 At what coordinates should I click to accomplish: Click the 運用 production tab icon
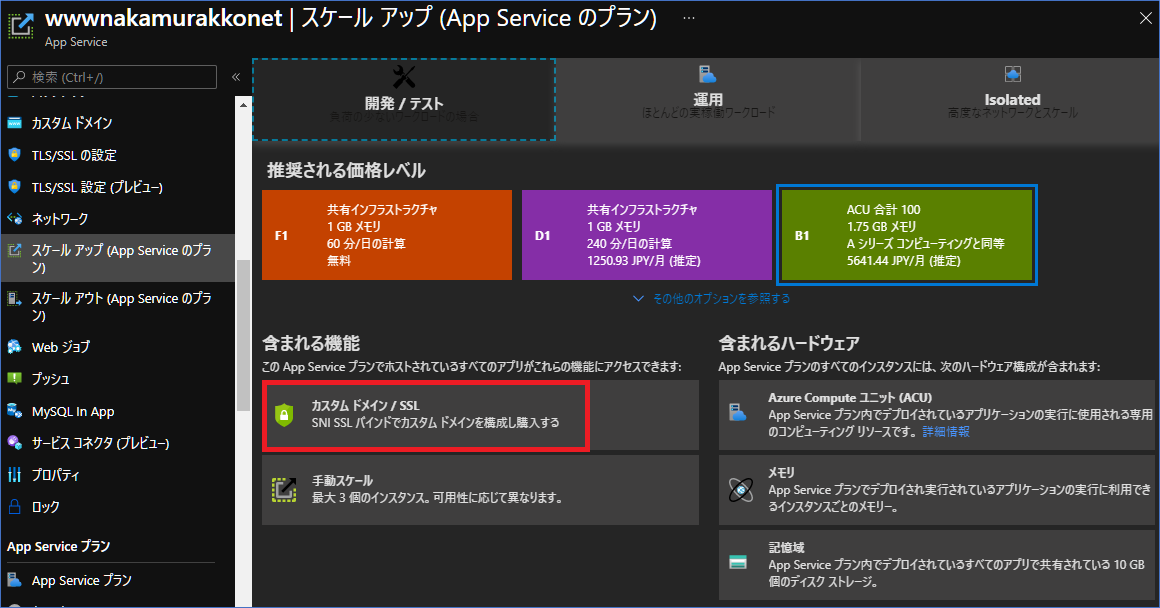708,74
